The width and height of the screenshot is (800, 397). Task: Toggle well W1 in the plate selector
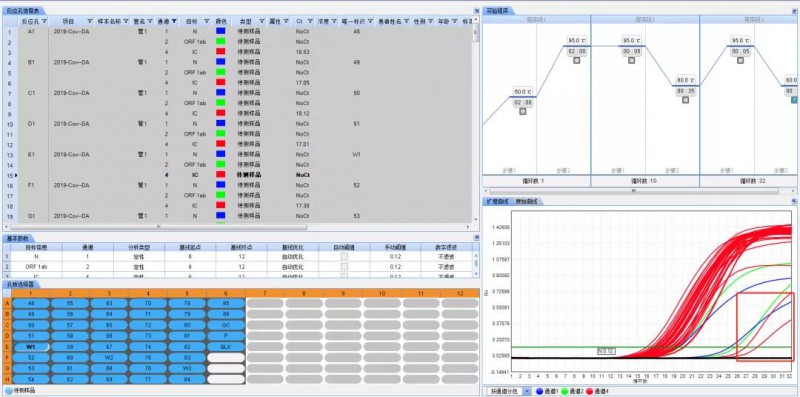pos(31,346)
